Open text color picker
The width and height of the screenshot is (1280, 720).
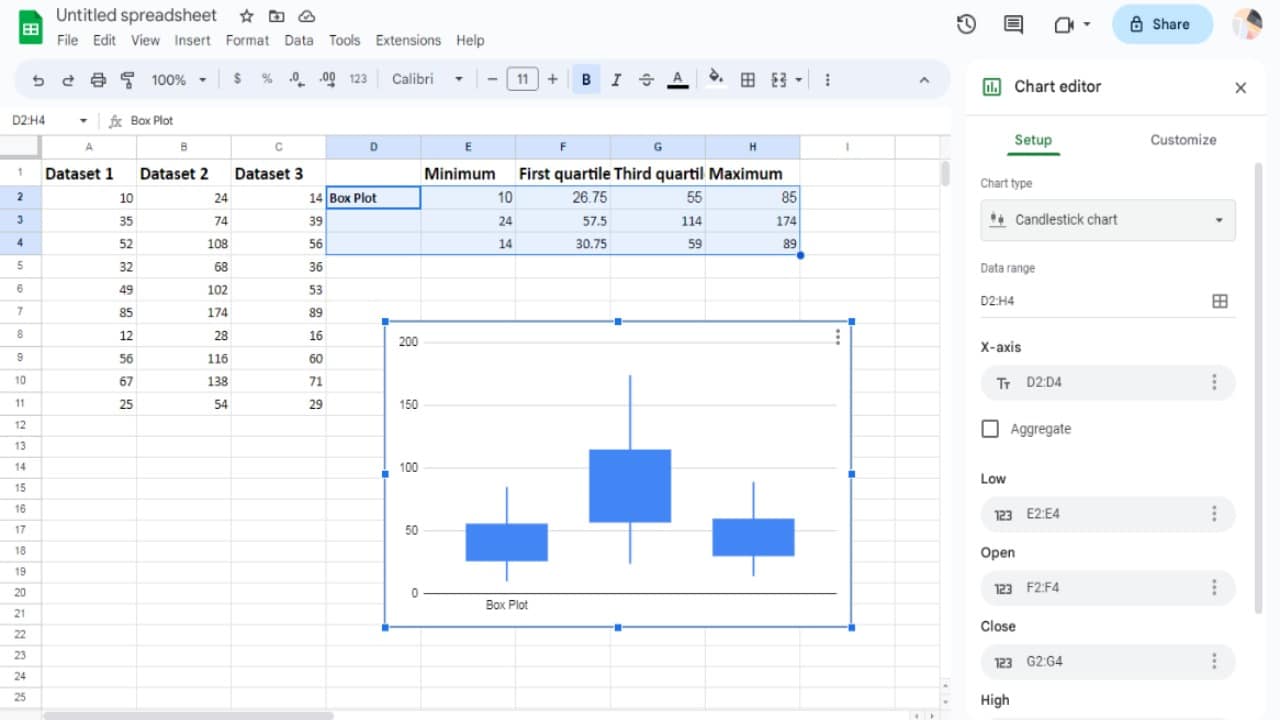(x=677, y=80)
